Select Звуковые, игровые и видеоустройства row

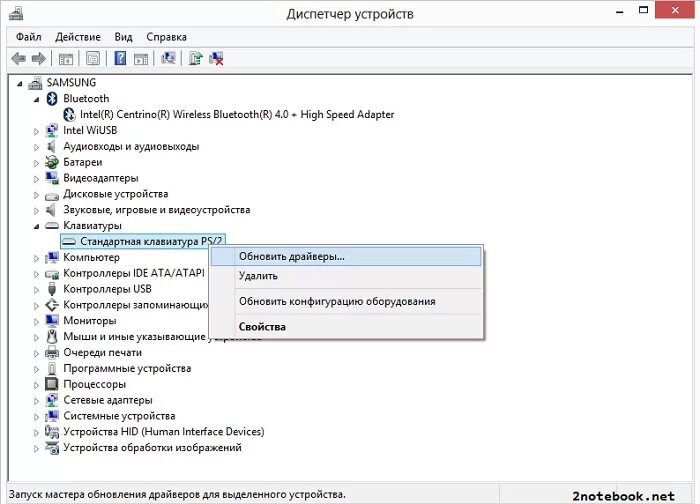click(156, 210)
